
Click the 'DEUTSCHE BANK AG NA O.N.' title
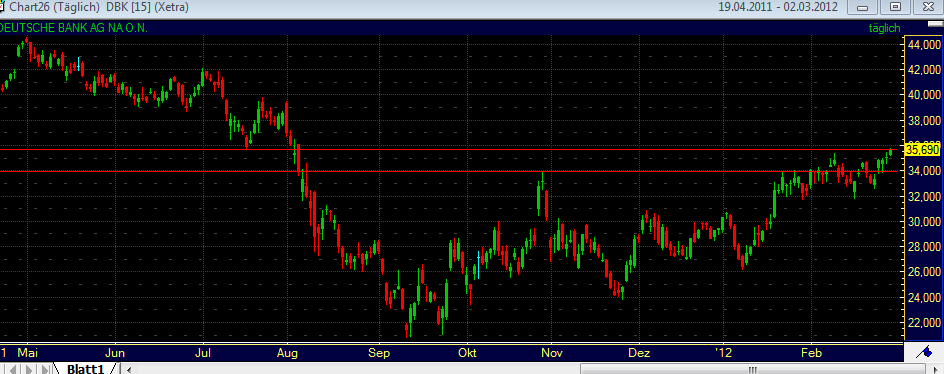tap(73, 28)
